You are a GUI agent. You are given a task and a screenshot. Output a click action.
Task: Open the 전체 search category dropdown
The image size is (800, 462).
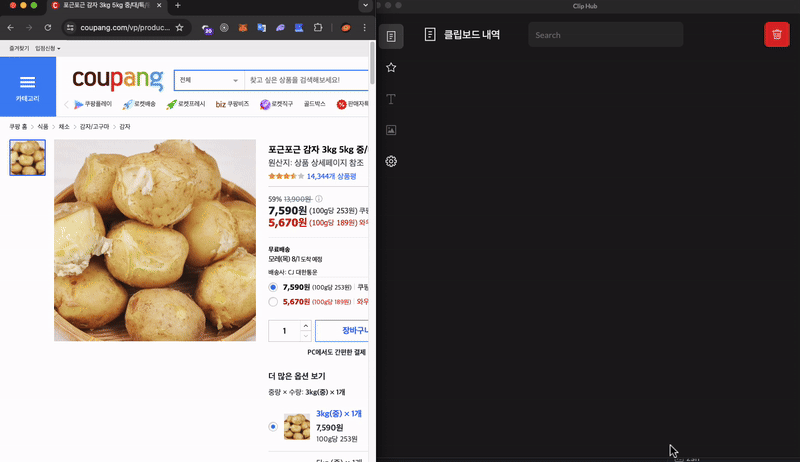coord(209,80)
